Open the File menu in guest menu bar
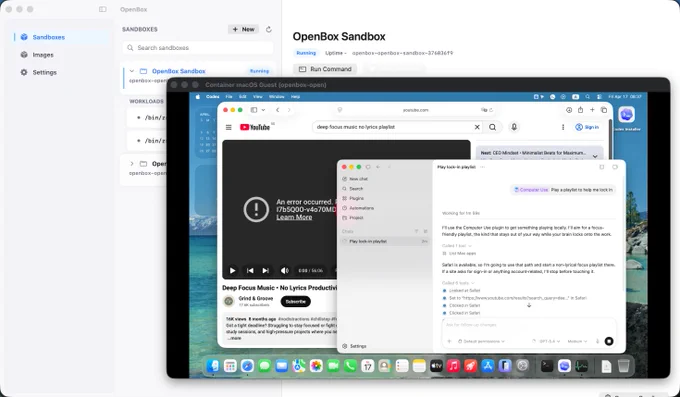The width and height of the screenshot is (680, 397). [229, 97]
